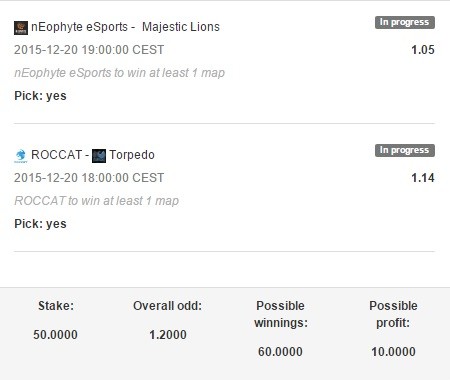Viewport: 450px width, 380px height.
Task: Select the ROCCAT team name
Action: coord(56,155)
